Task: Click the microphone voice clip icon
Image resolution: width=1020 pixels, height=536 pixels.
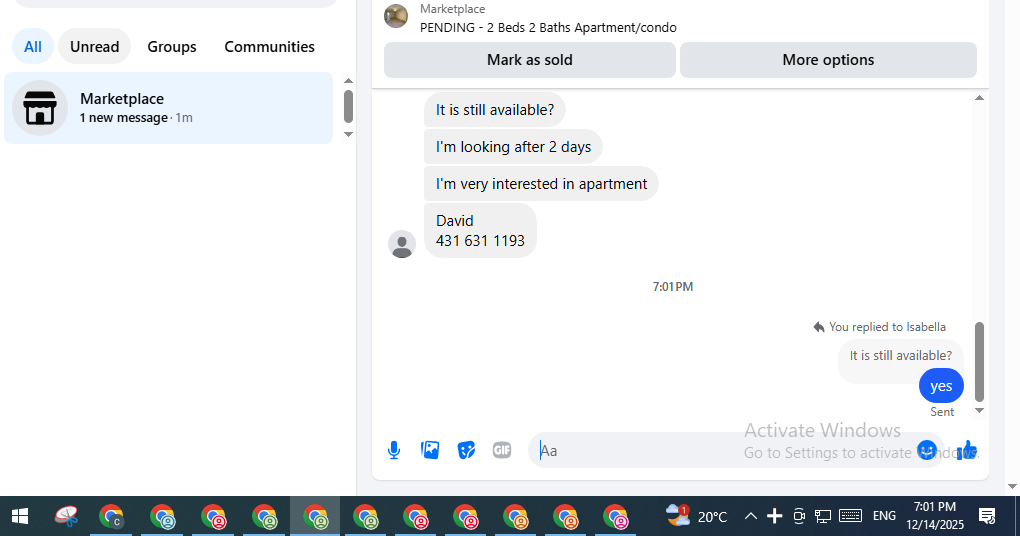Action: click(x=394, y=450)
